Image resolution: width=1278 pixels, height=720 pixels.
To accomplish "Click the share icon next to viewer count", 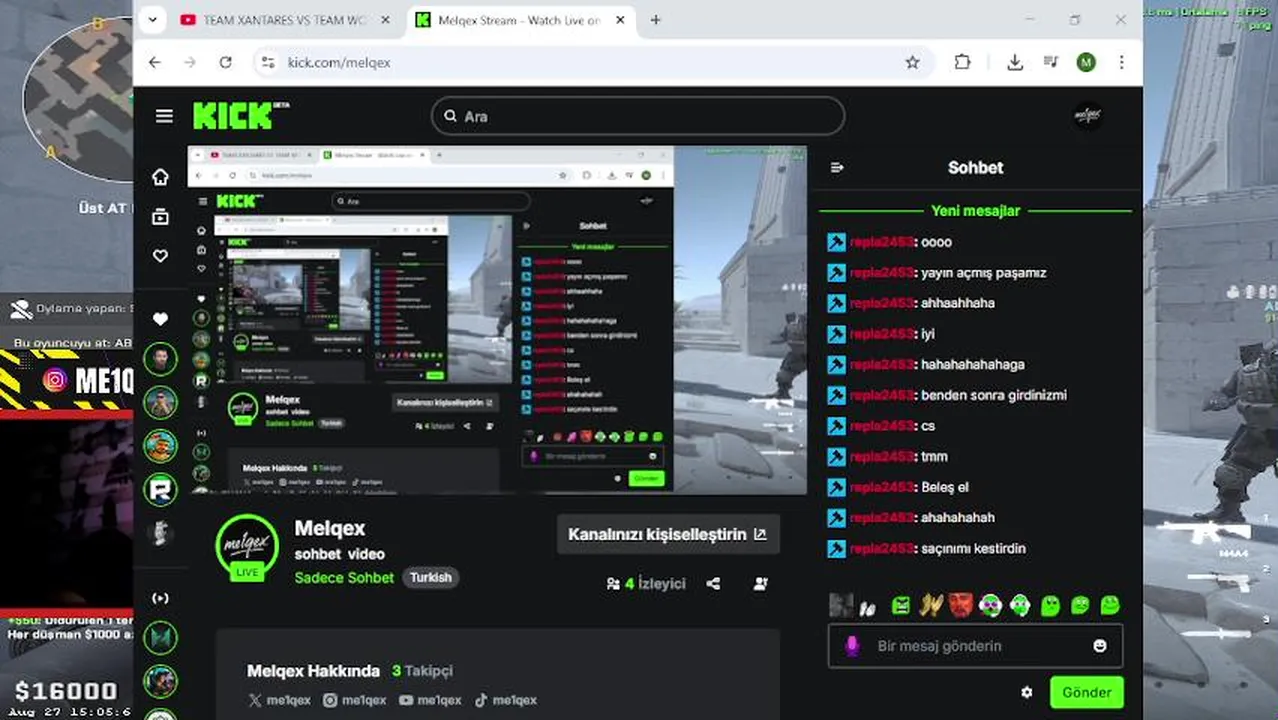I will [713, 584].
